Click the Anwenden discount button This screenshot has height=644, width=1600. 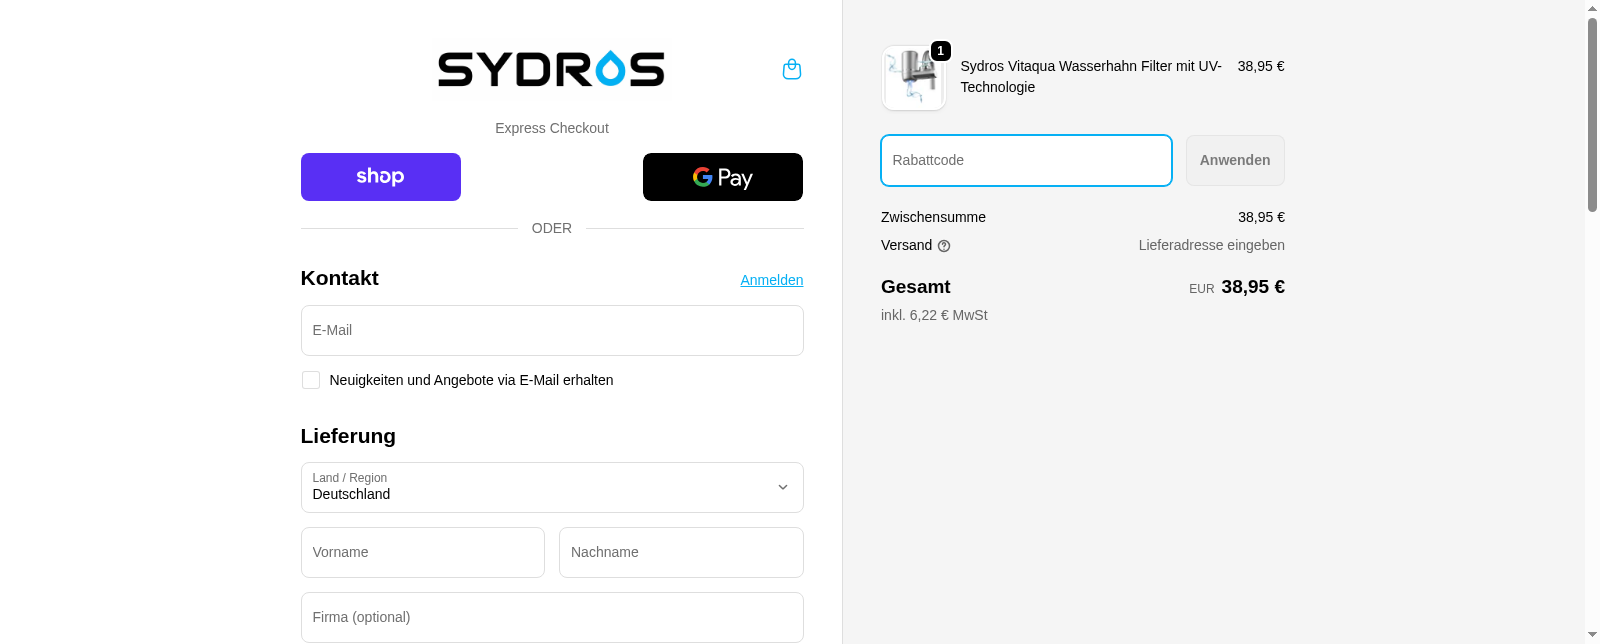click(x=1235, y=160)
